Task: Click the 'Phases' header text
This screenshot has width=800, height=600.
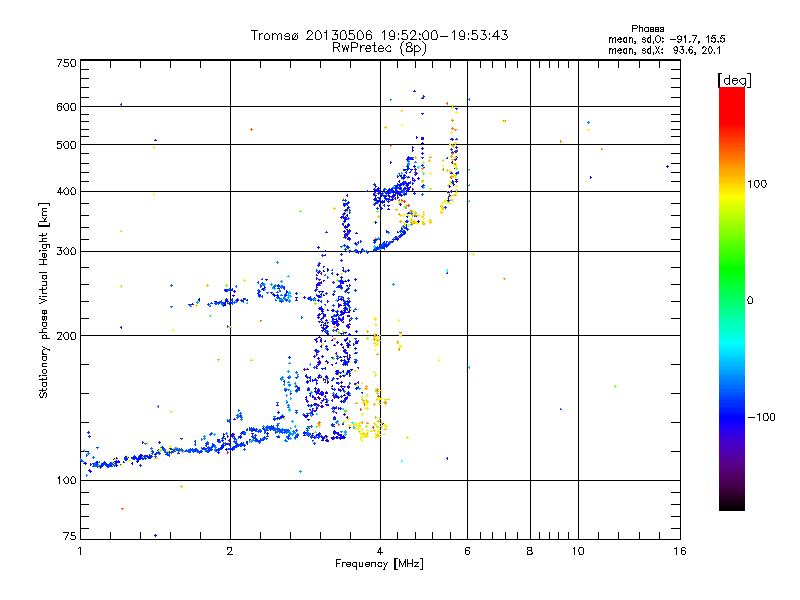Action: point(647,29)
